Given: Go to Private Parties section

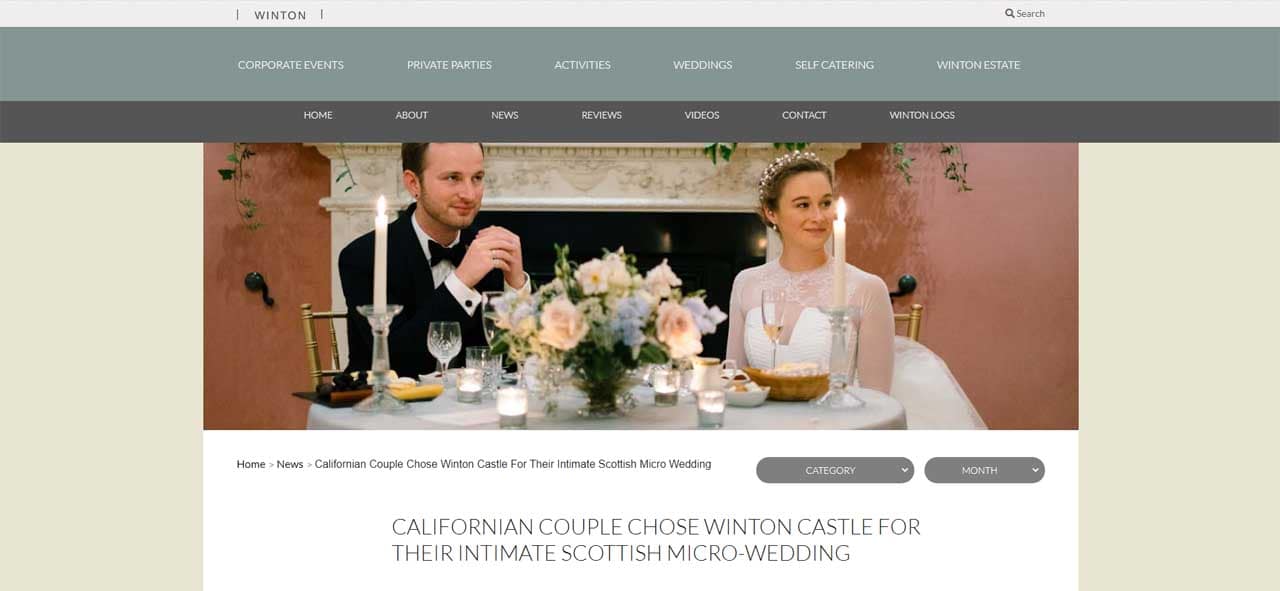Looking at the screenshot, I should tap(449, 65).
